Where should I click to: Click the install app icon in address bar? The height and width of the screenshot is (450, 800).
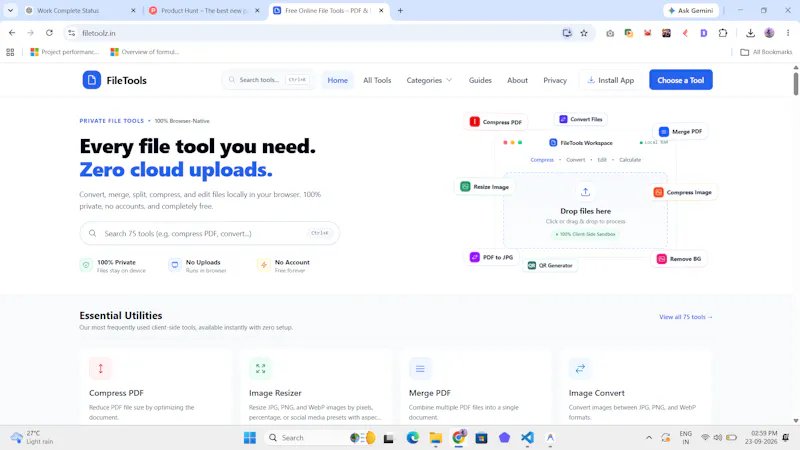(567, 33)
